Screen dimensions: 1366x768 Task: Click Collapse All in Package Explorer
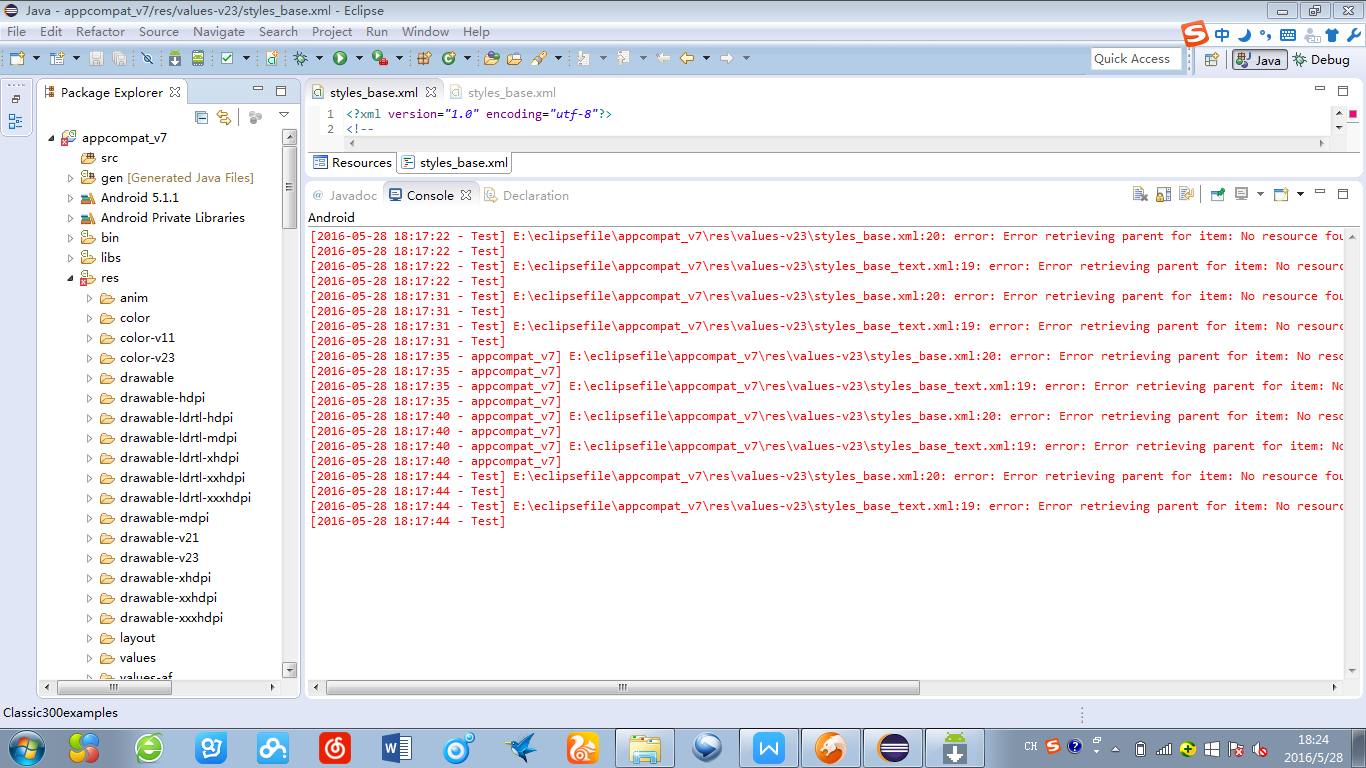pos(201,117)
